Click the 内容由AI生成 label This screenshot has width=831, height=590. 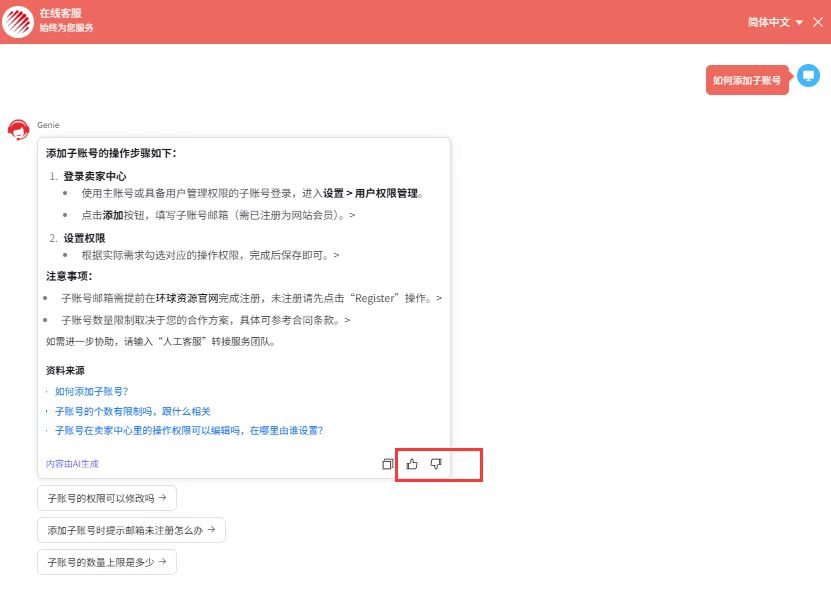coord(72,464)
